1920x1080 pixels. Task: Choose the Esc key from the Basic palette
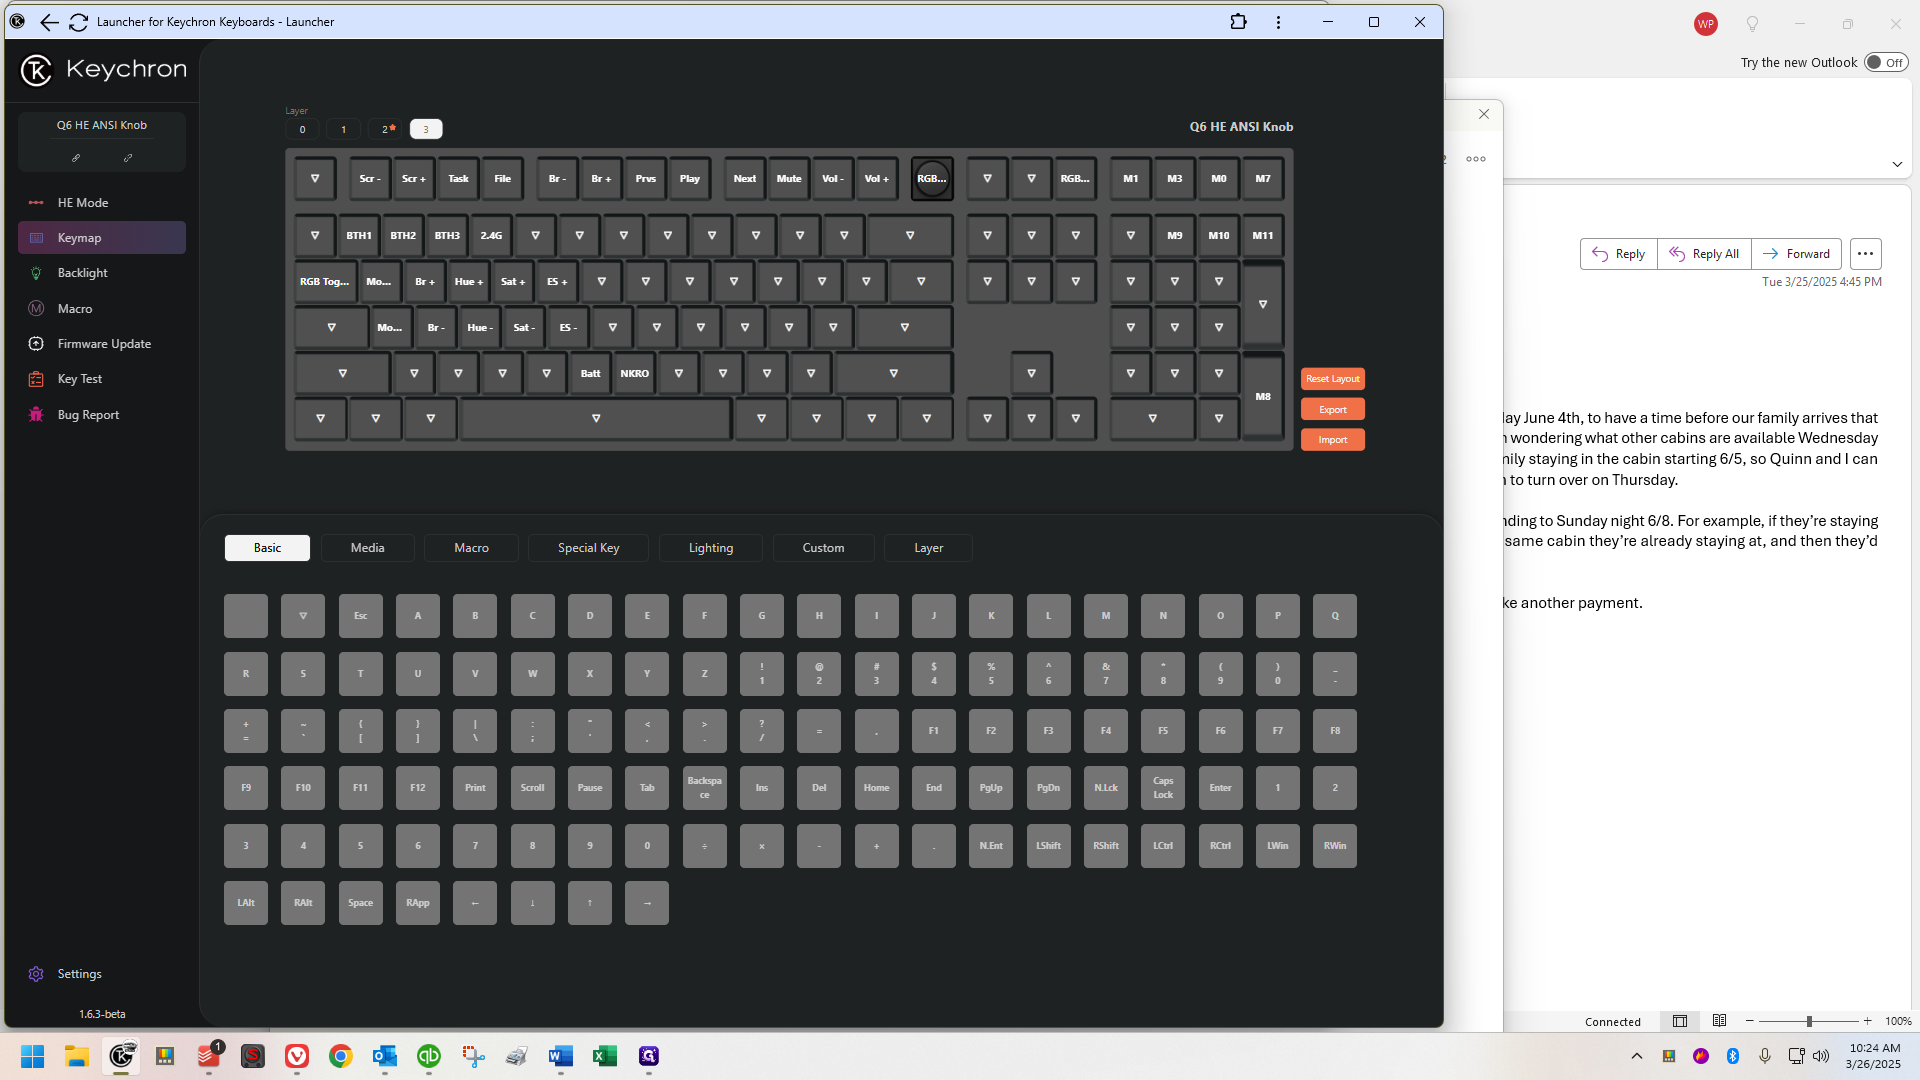[x=360, y=616]
